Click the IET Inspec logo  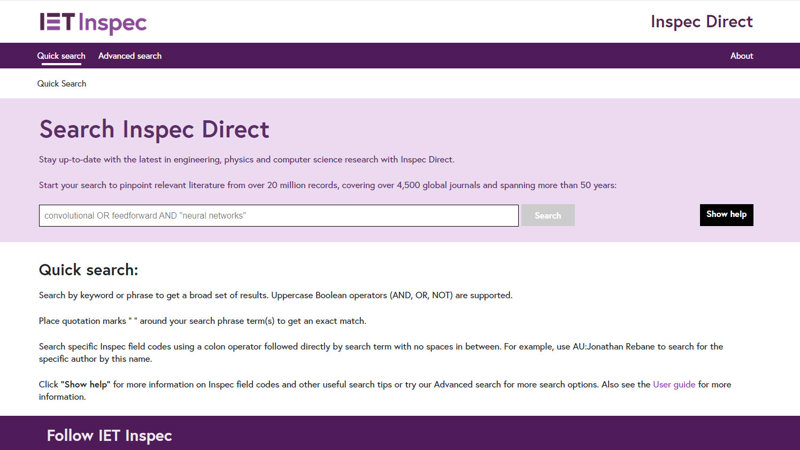pos(92,22)
